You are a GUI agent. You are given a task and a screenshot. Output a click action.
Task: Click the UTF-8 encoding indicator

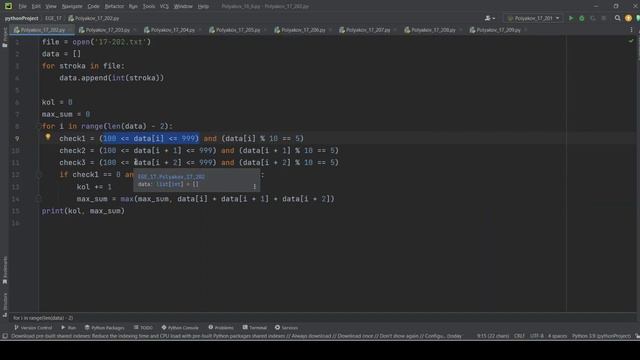[x=537, y=336]
